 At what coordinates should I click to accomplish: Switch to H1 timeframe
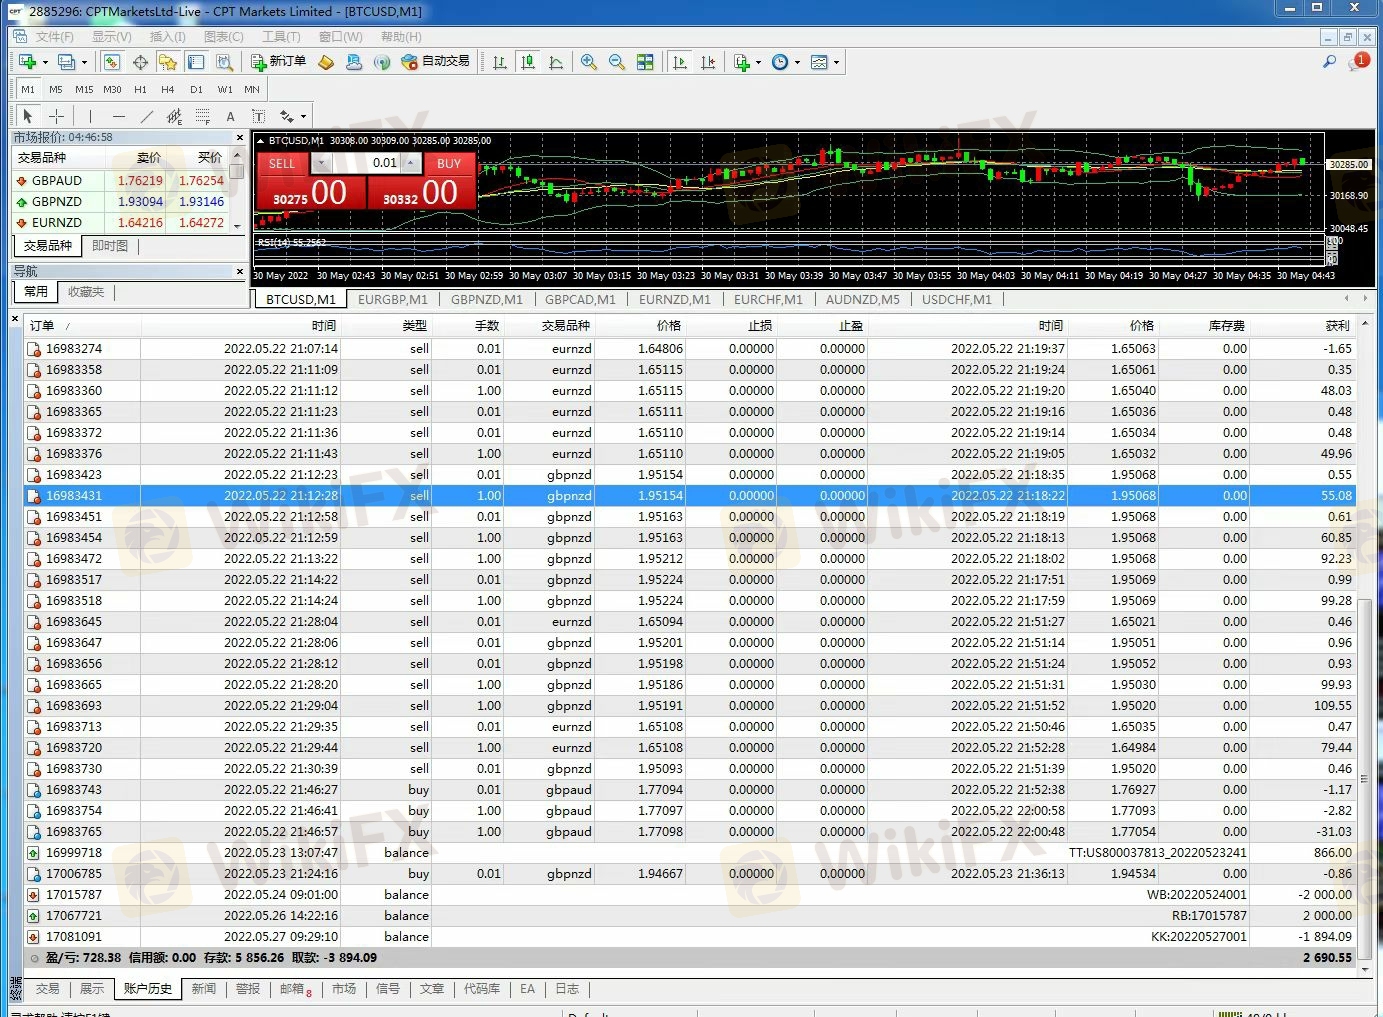pyautogui.click(x=140, y=89)
